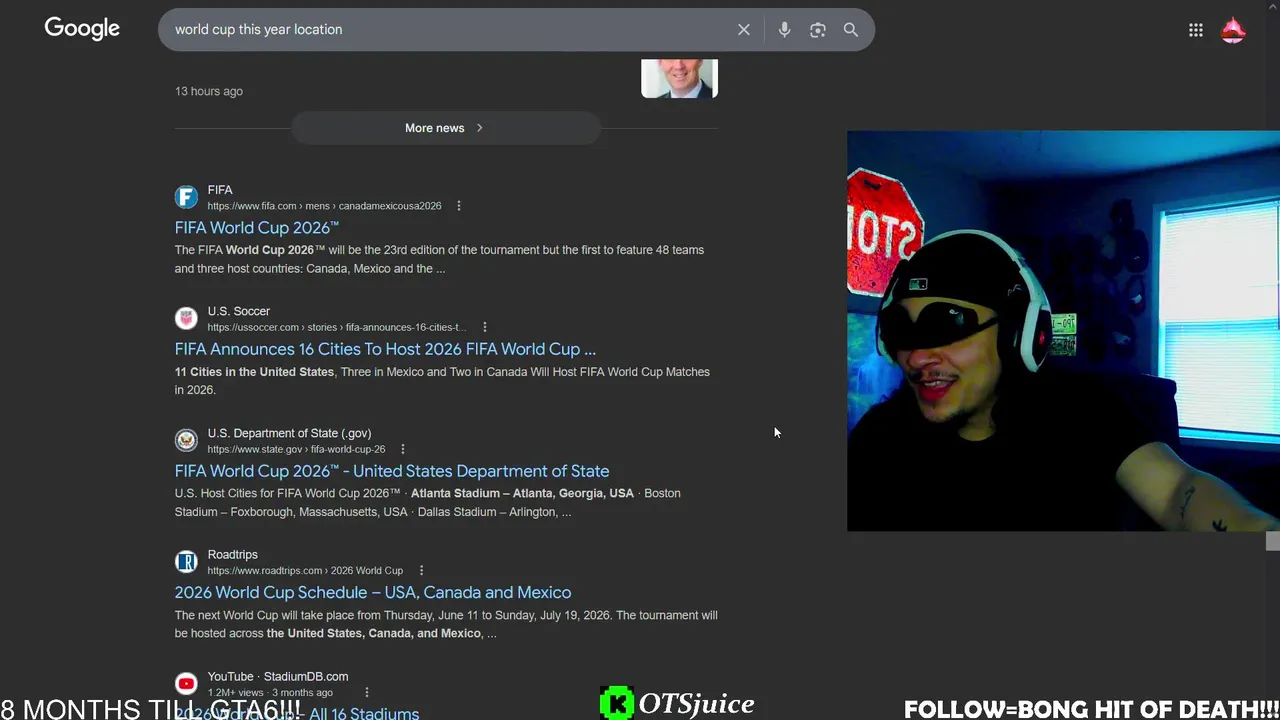
Task: Open 2026 World Cup Schedule link
Action: pos(373,593)
